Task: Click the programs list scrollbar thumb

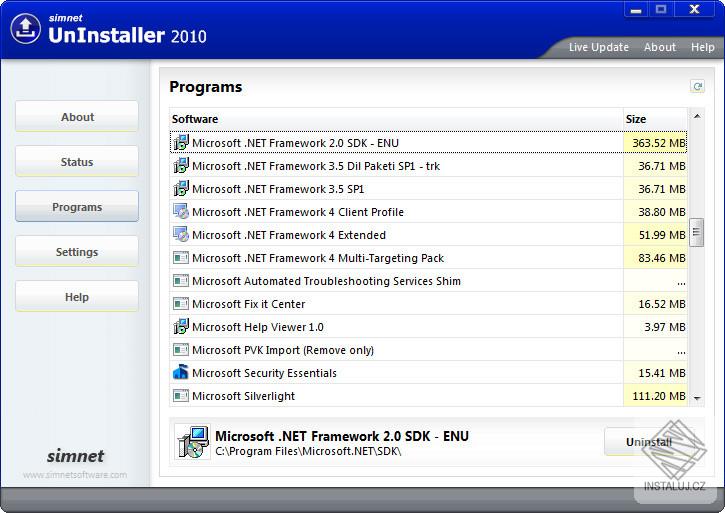Action: point(697,233)
